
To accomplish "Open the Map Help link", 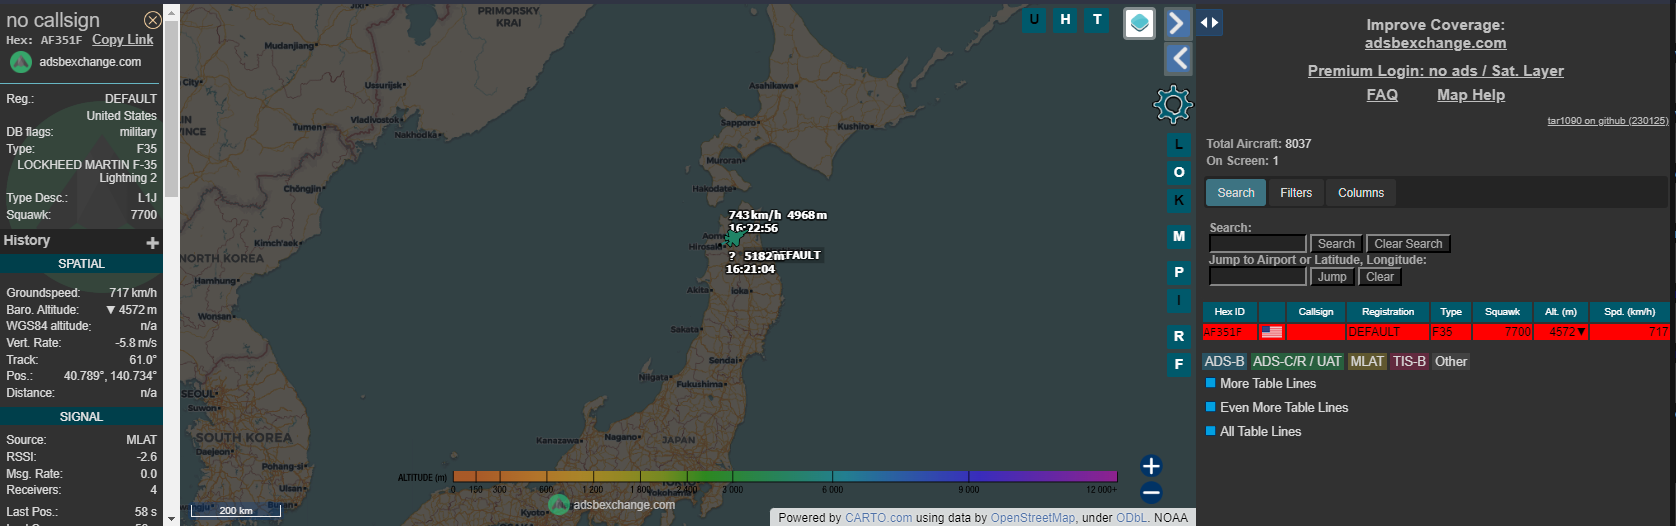I will 1470,95.
